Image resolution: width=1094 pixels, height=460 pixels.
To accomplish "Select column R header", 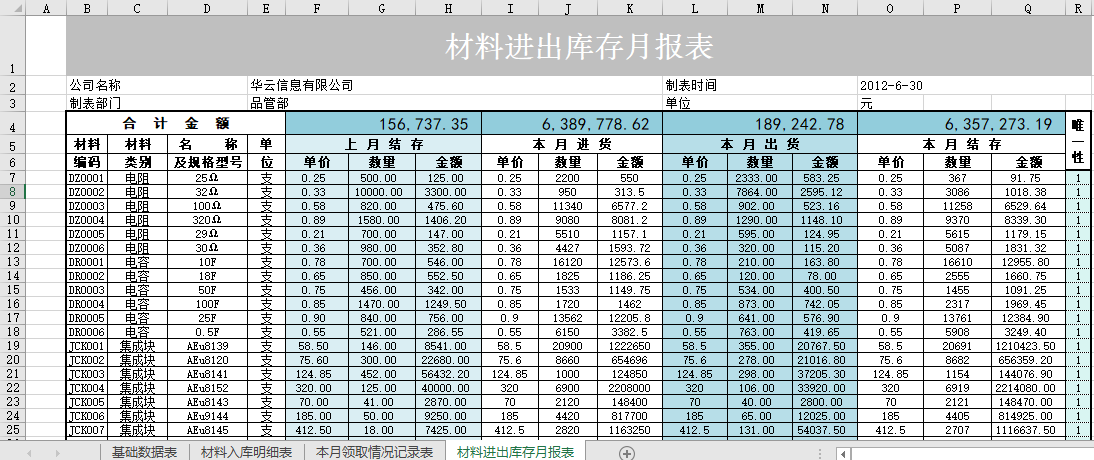I will click(x=1077, y=8).
